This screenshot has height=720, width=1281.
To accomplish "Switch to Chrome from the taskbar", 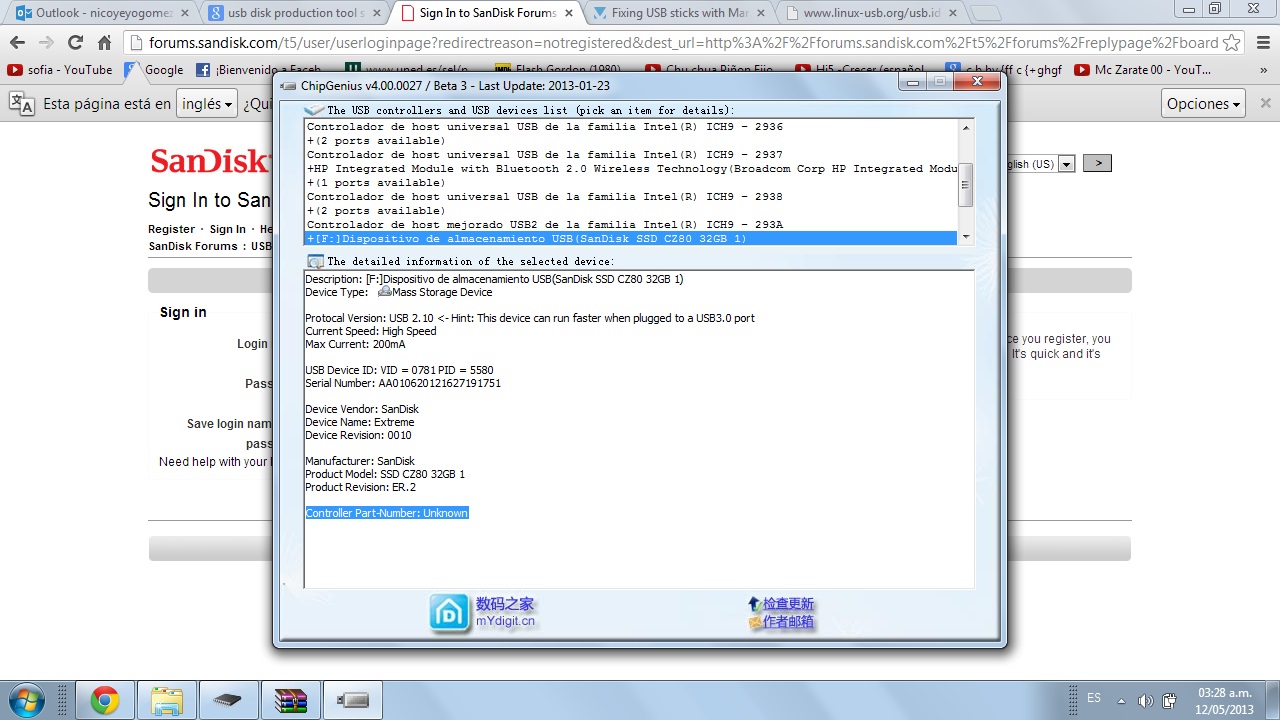I will click(105, 700).
